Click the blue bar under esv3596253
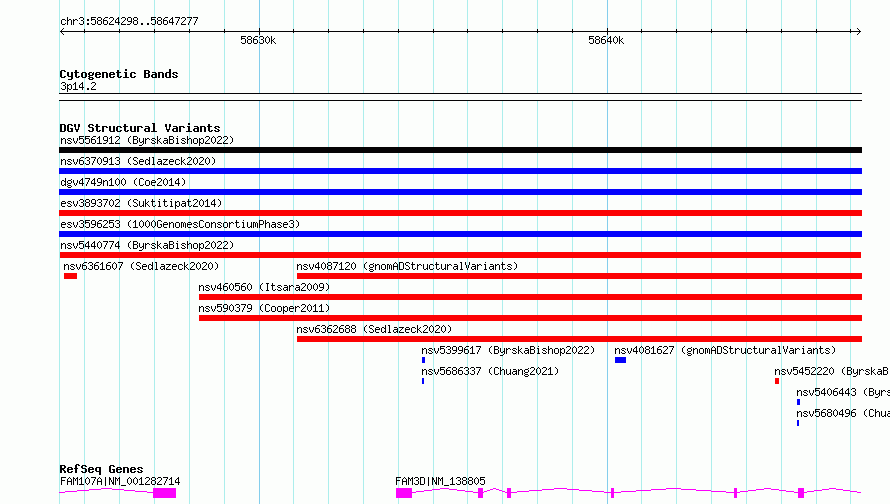 click(460, 234)
